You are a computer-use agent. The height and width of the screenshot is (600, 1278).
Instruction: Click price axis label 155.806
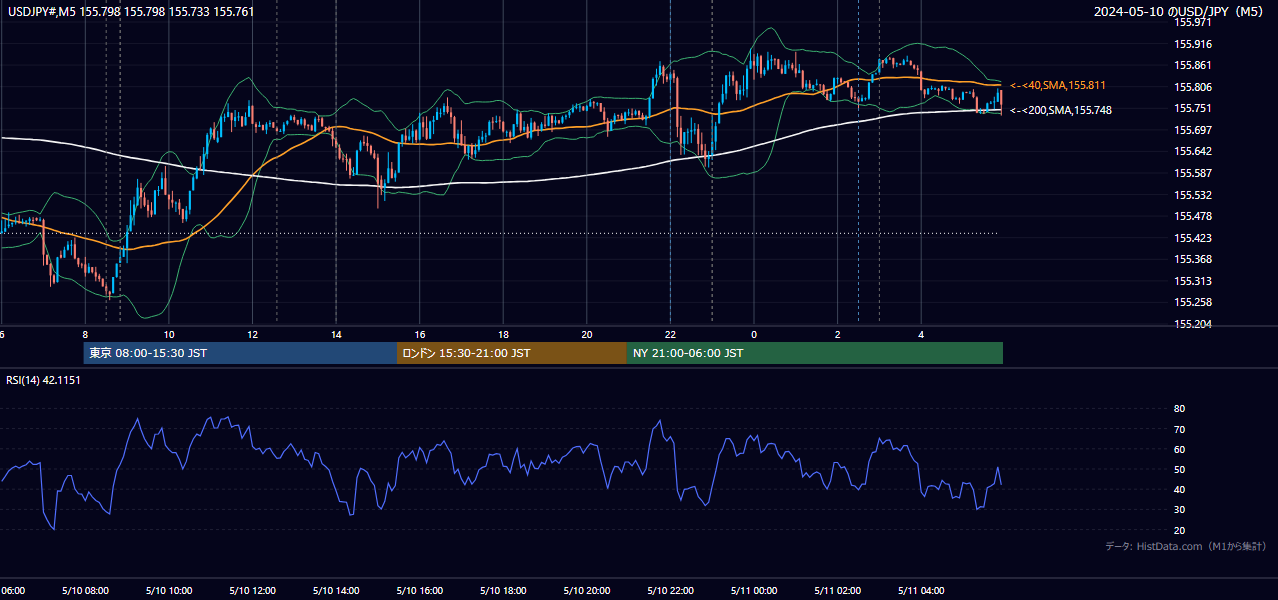[1193, 87]
